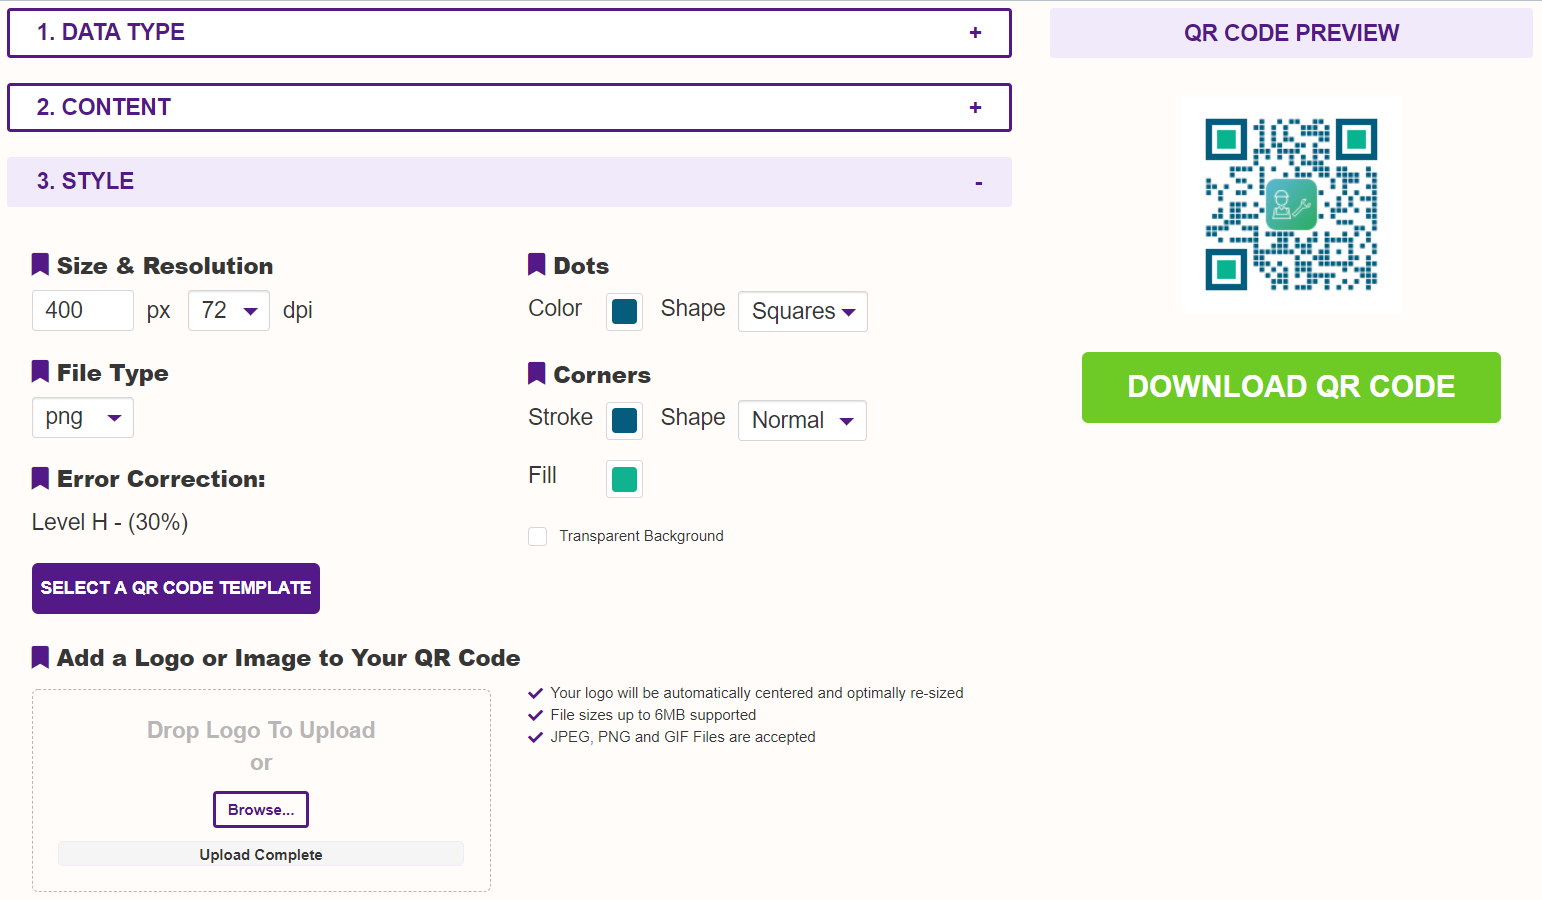Click the logo icon in the QR code center
This screenshot has height=900, width=1542.
click(1291, 205)
